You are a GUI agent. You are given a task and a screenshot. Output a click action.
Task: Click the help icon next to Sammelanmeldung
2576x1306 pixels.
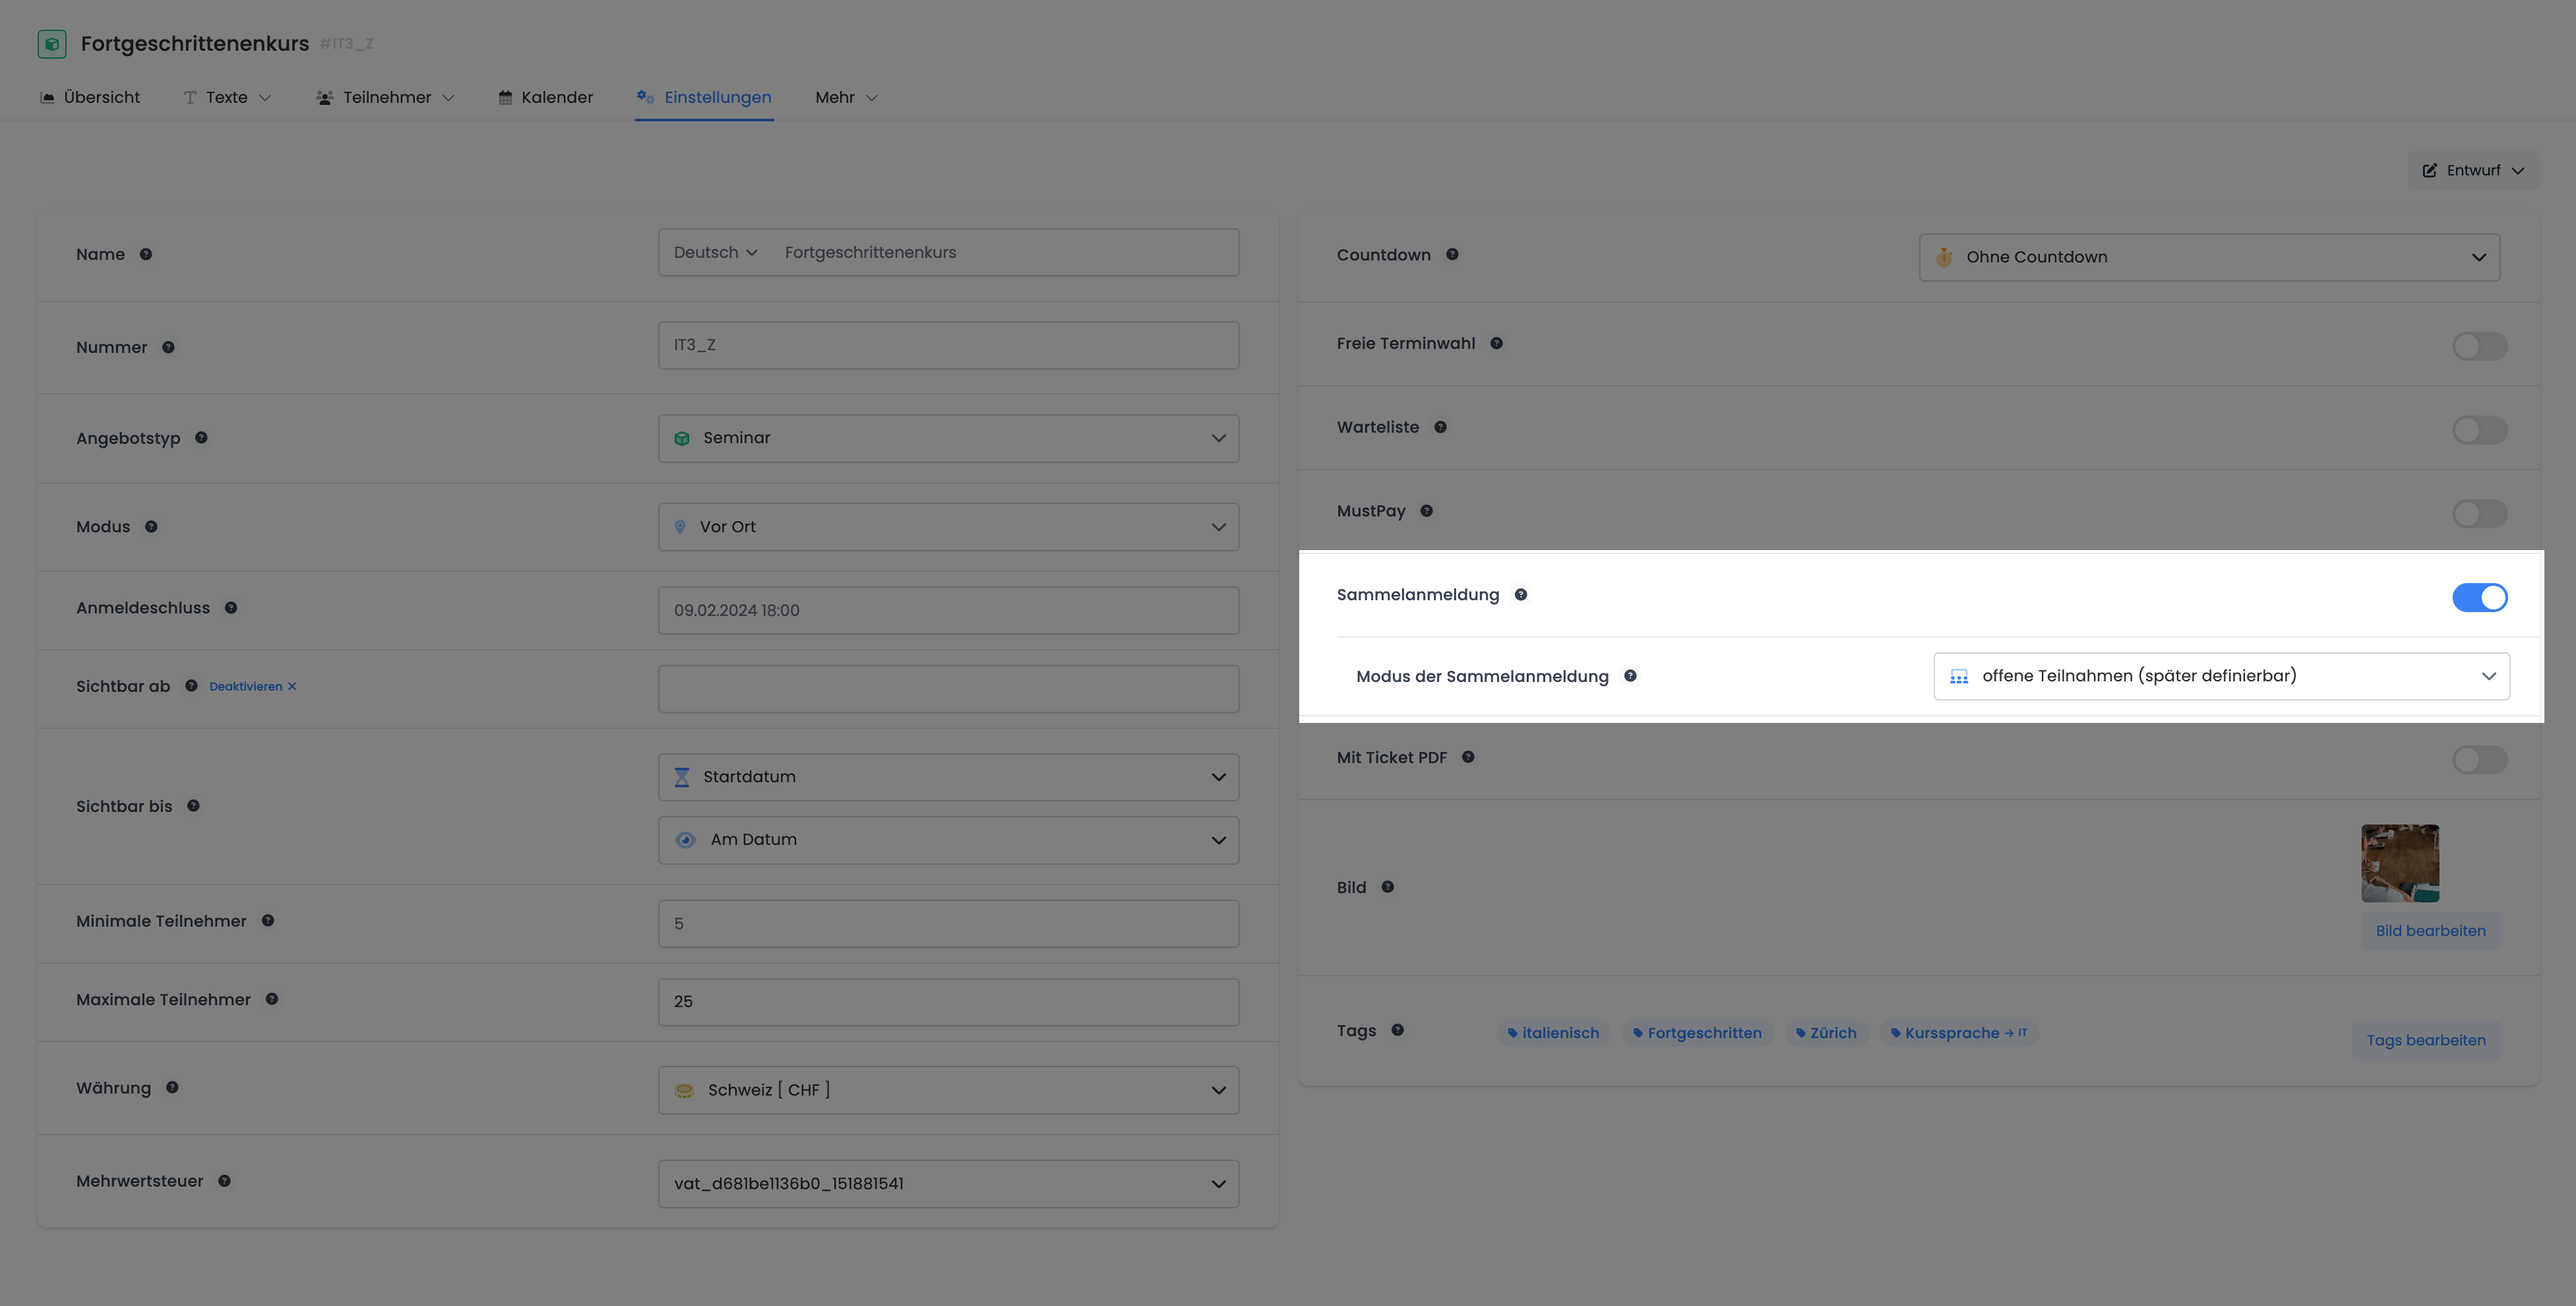[1520, 595]
